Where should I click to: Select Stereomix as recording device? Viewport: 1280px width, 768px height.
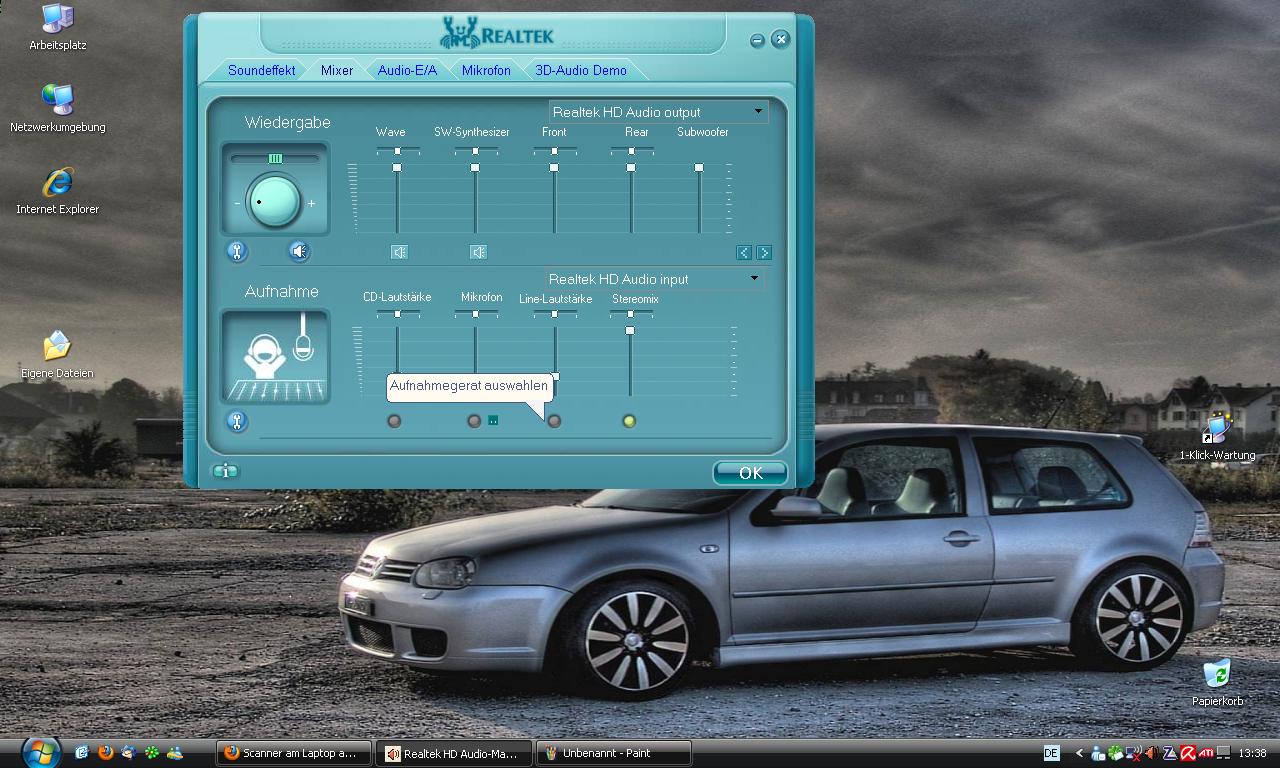point(629,421)
